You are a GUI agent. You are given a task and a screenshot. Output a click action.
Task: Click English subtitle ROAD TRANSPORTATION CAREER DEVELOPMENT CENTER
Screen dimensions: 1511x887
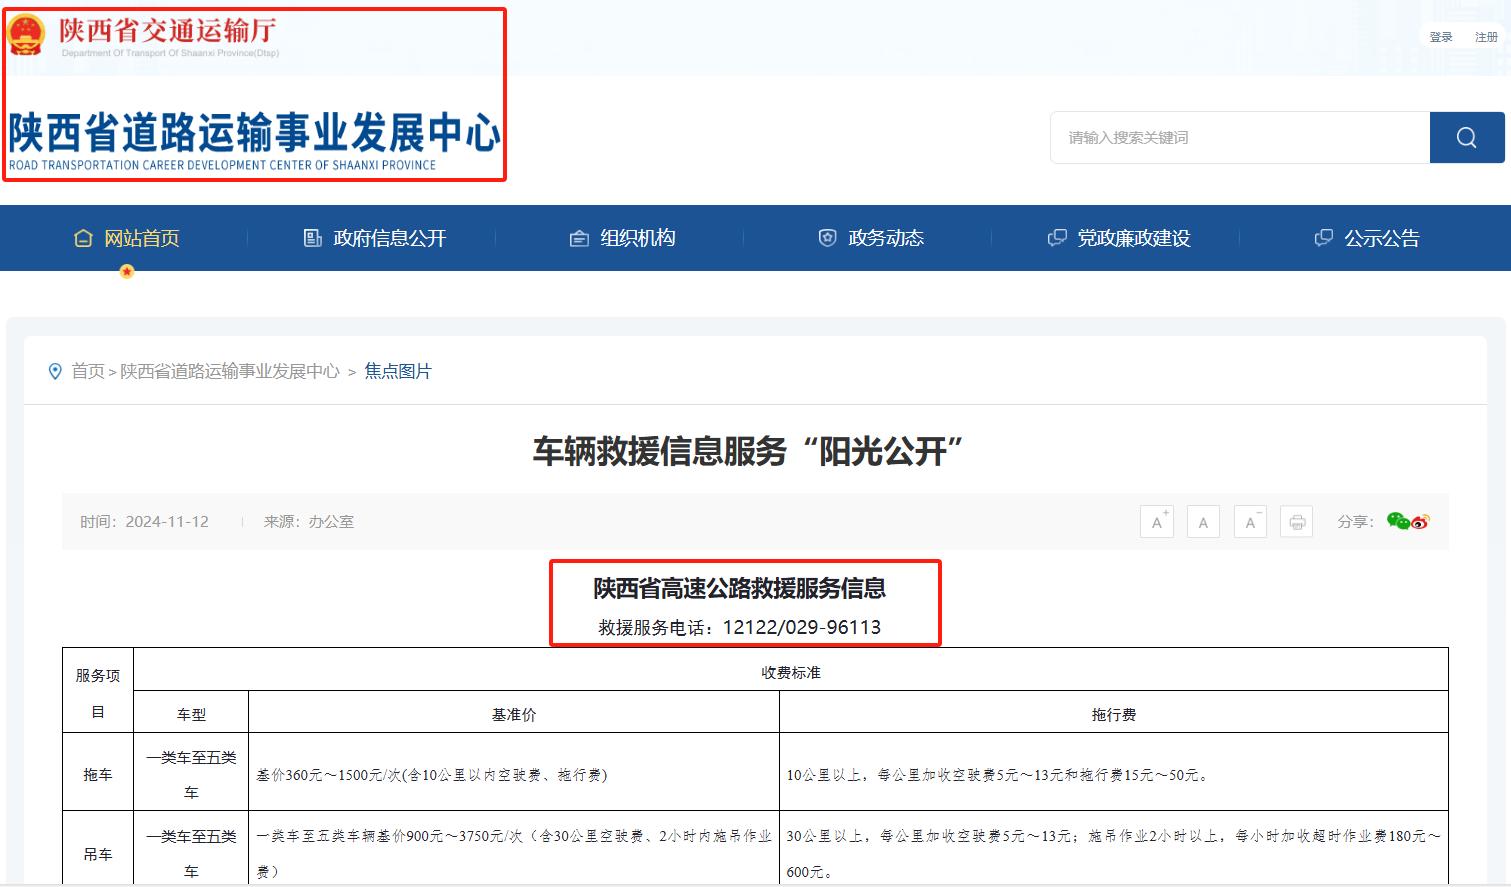pos(222,165)
